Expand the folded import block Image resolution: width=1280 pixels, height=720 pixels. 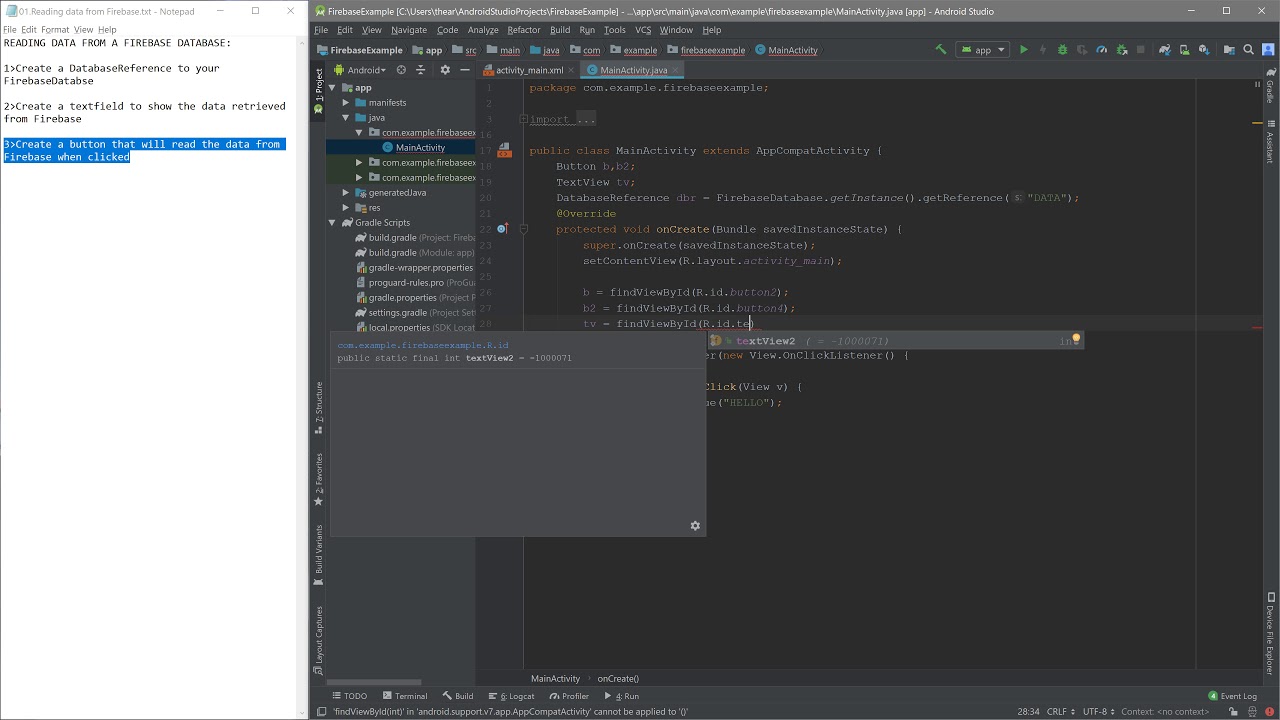coord(523,119)
